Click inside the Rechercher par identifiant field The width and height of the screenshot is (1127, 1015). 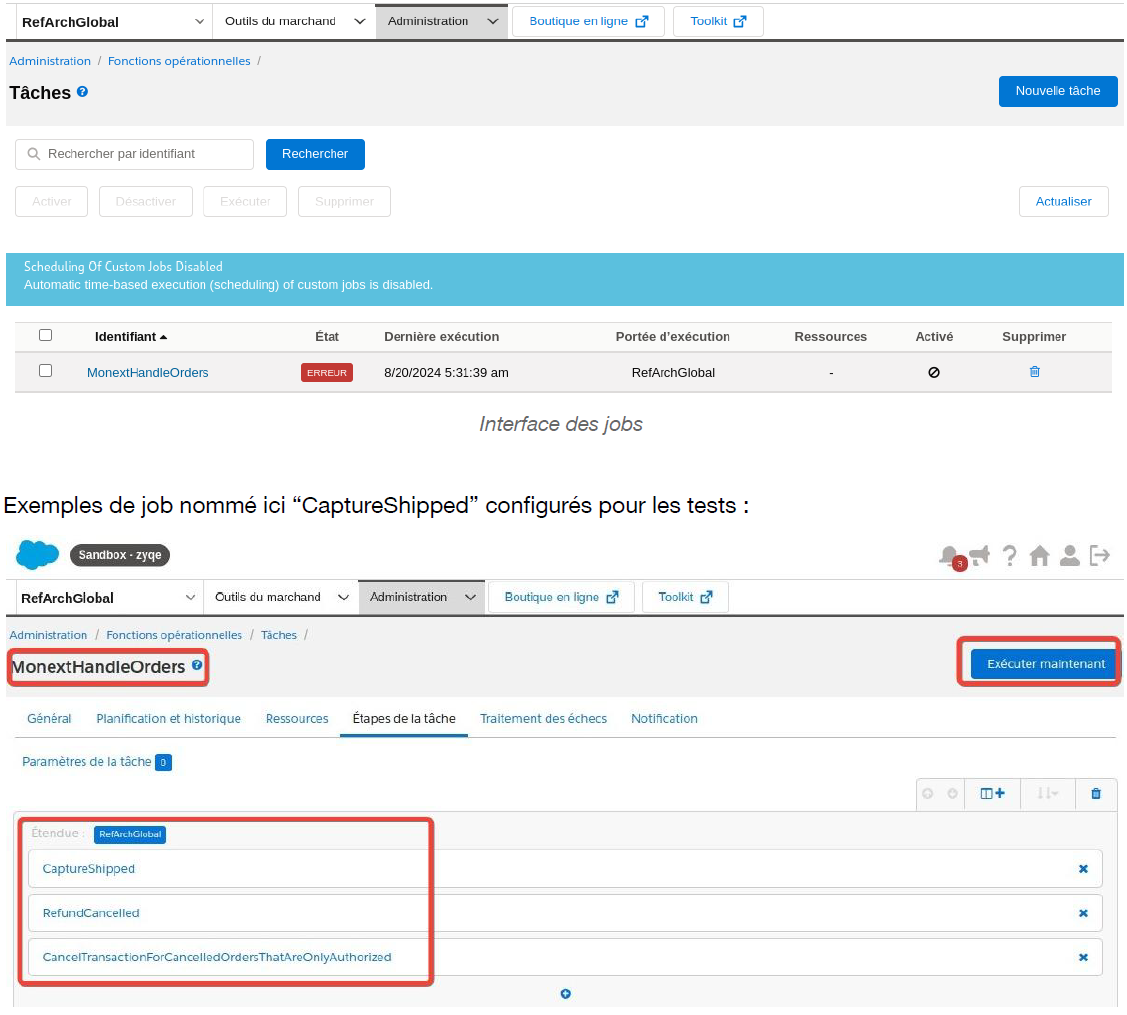click(x=134, y=154)
